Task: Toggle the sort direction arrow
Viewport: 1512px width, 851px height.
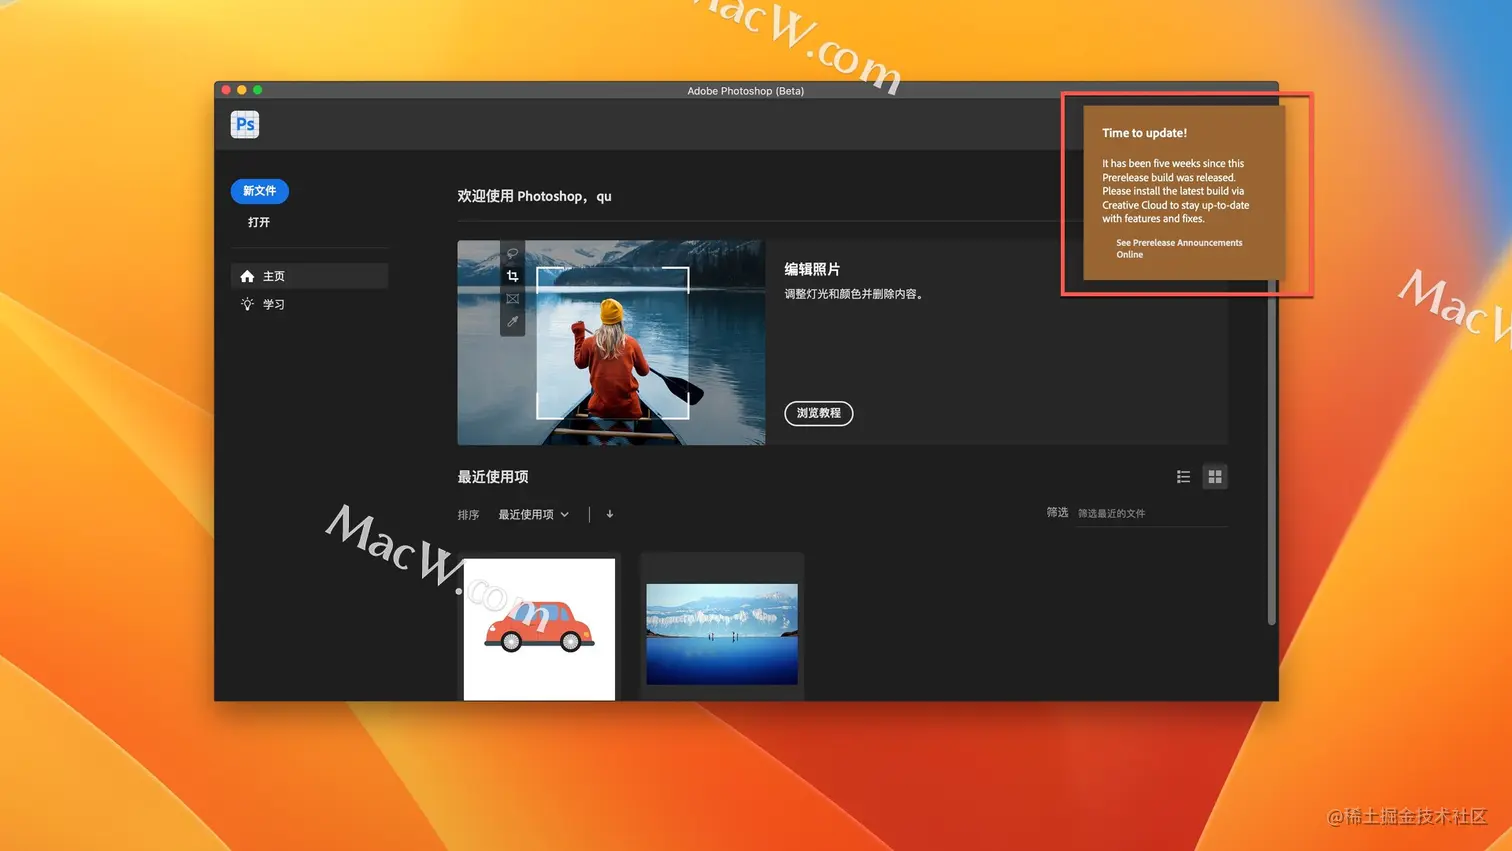Action: click(610, 514)
